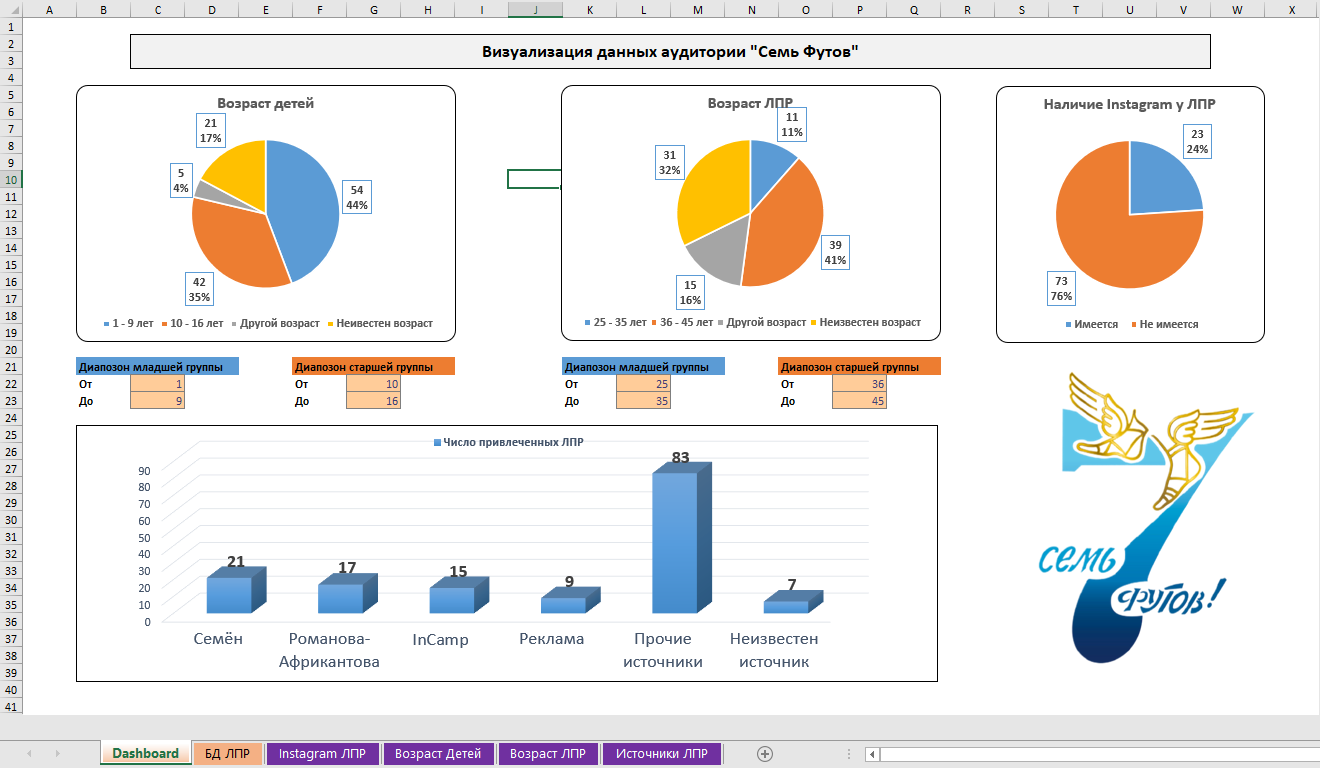
Task: Click the Число привлеченных ЛПР bar chart
Action: coord(505,555)
